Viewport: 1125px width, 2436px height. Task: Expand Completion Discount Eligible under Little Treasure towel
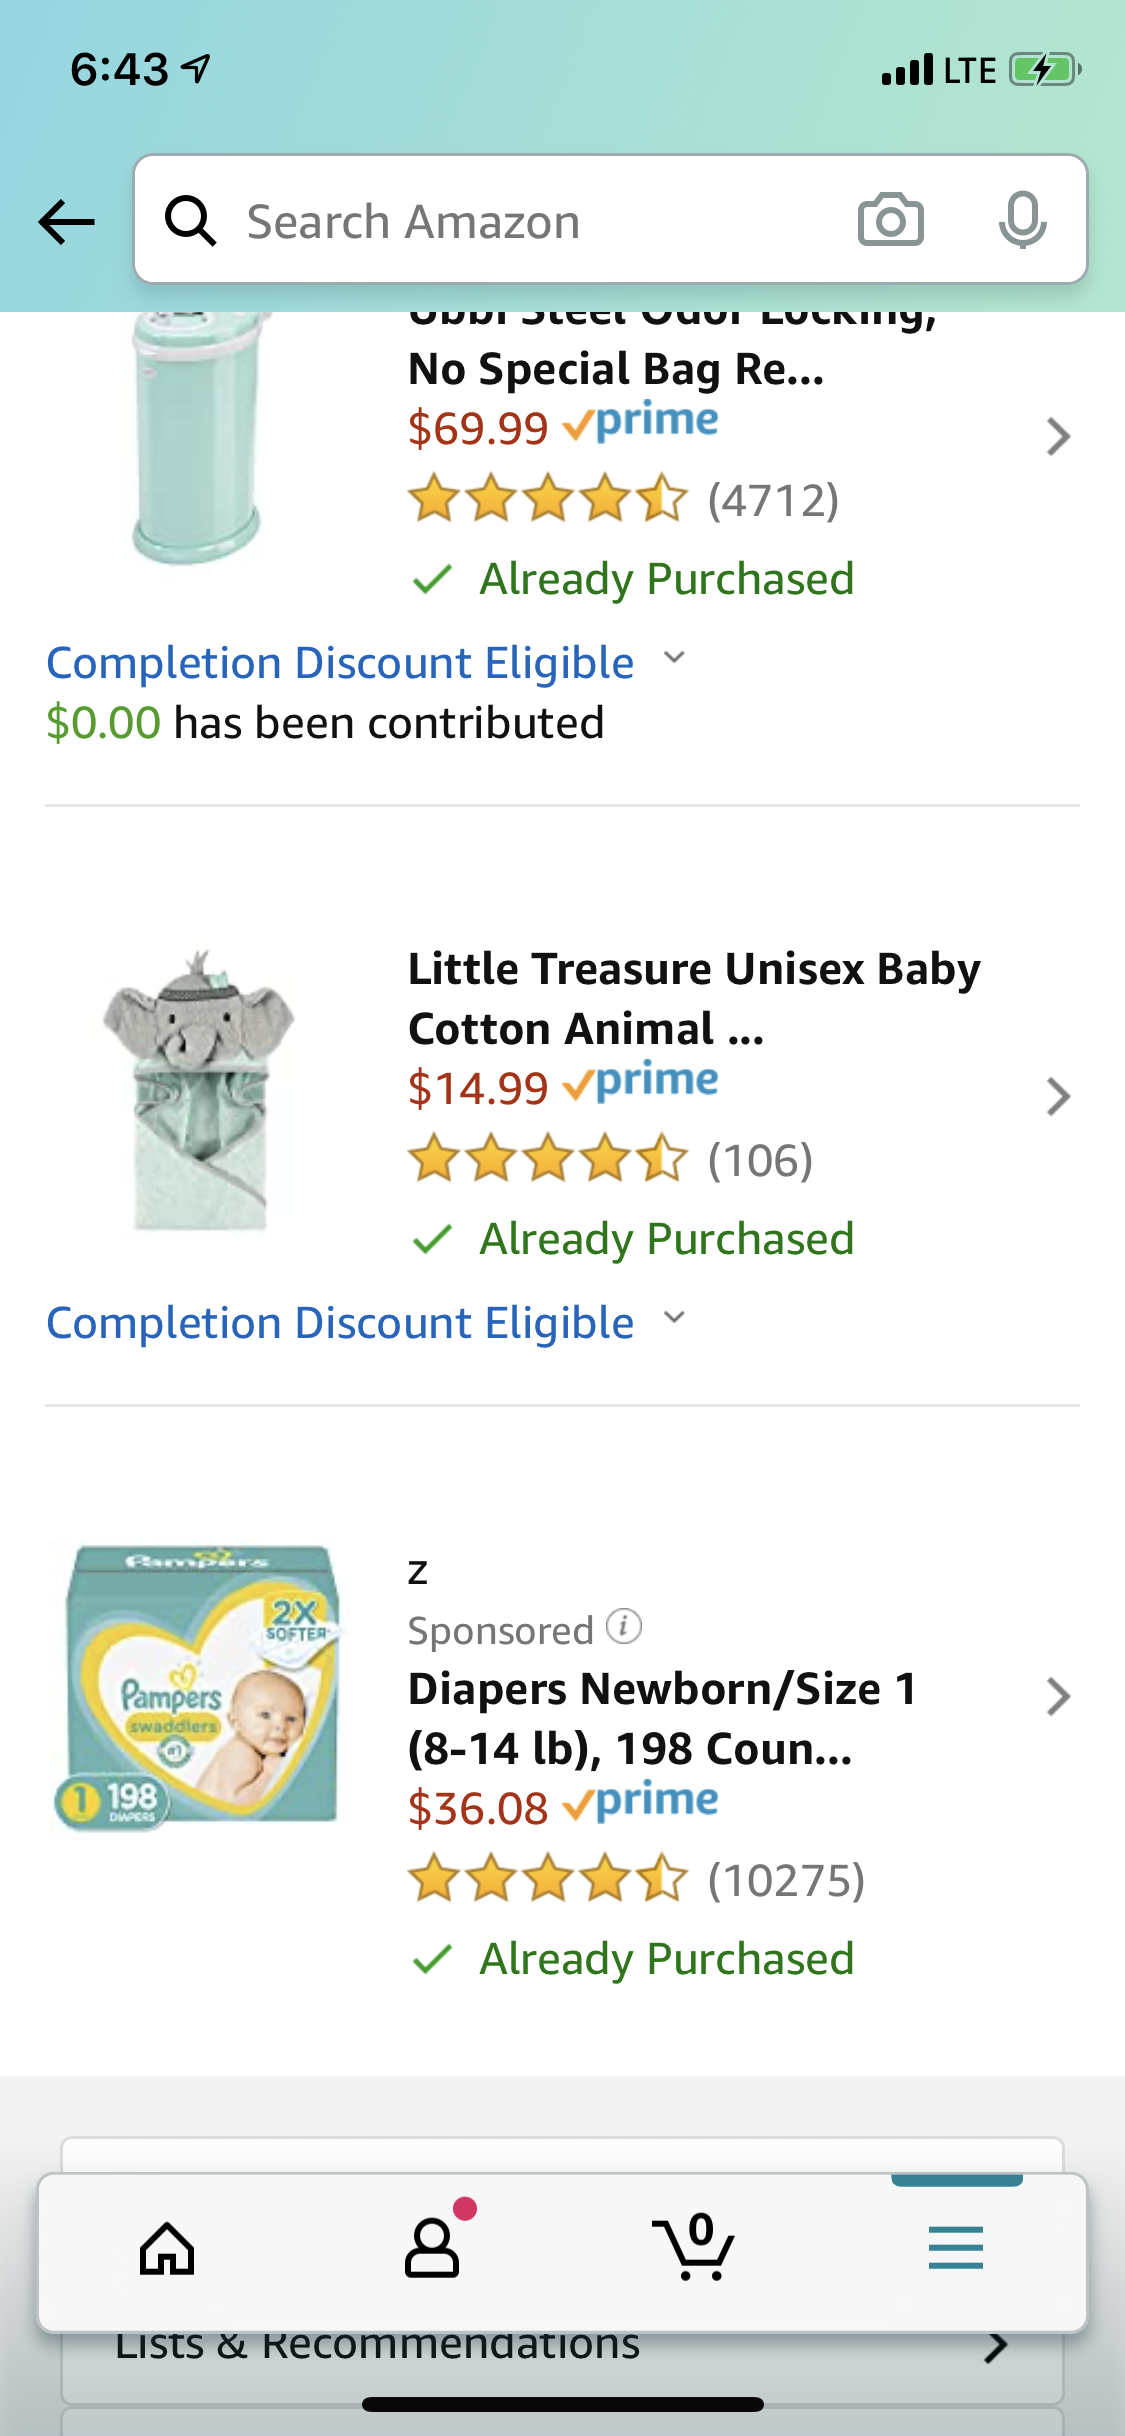676,1319
